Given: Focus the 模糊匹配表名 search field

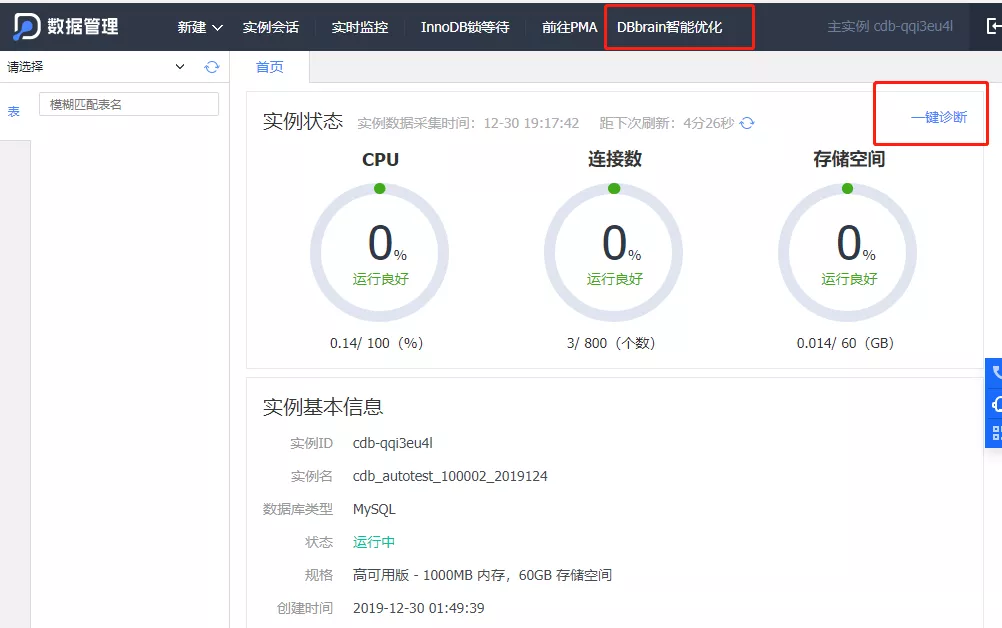Looking at the screenshot, I should pyautogui.click(x=129, y=104).
